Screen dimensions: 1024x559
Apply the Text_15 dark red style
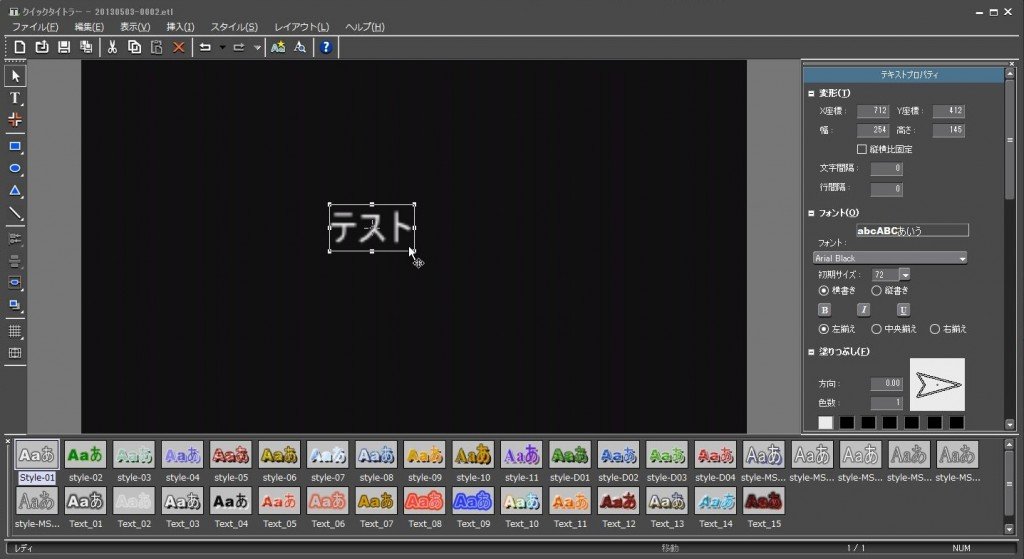pyautogui.click(x=763, y=501)
